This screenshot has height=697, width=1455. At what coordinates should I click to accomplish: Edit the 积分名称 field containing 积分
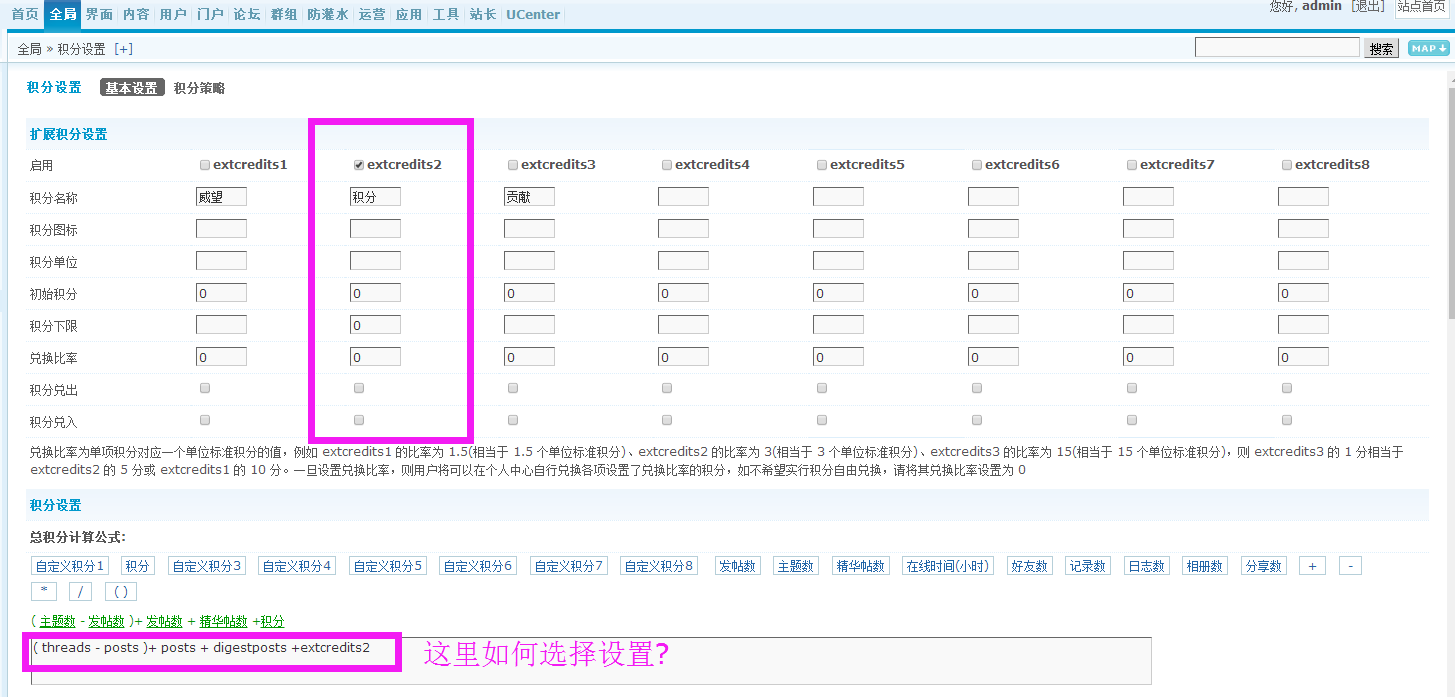375,197
